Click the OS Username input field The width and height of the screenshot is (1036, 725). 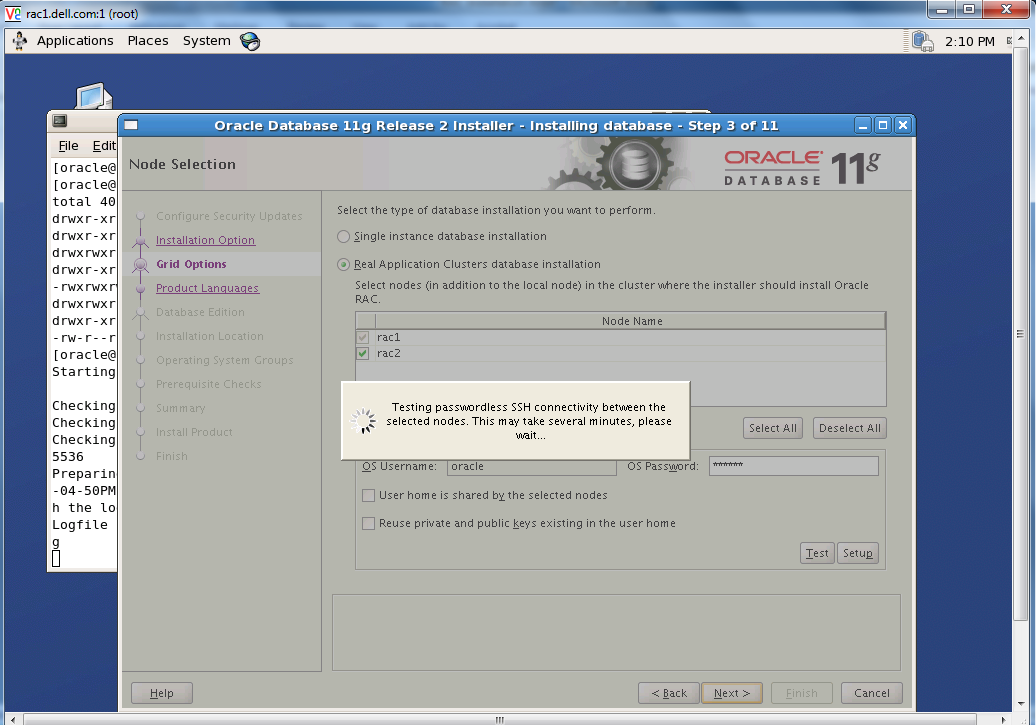(531, 467)
